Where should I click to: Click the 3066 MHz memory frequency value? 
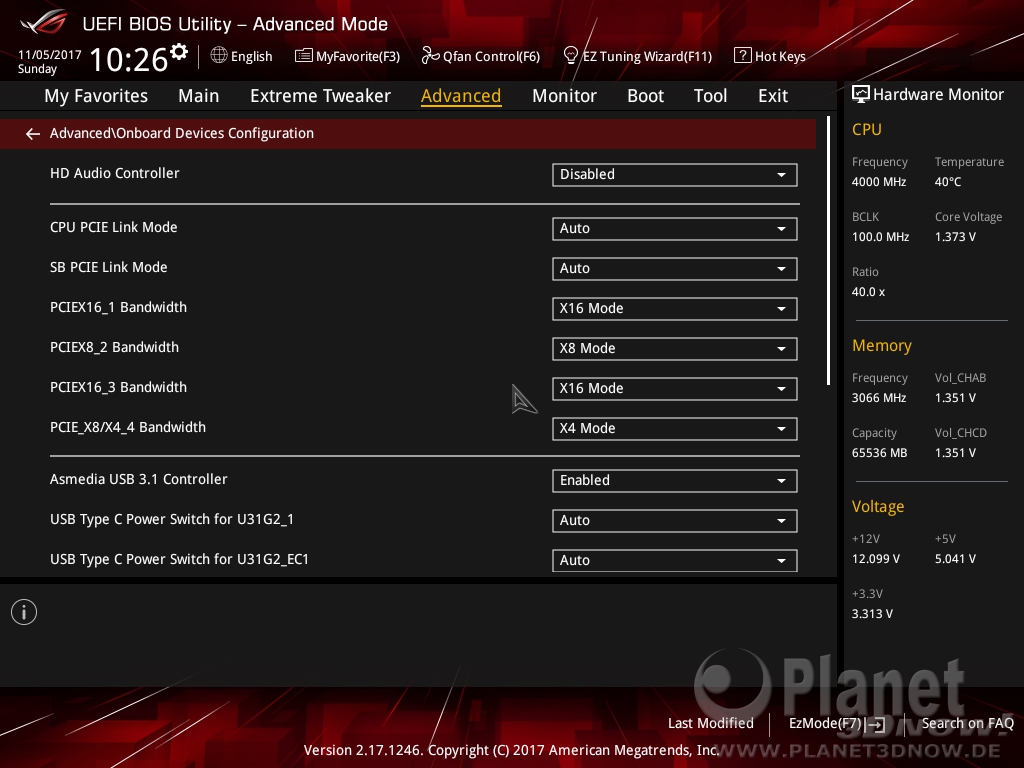tap(878, 398)
